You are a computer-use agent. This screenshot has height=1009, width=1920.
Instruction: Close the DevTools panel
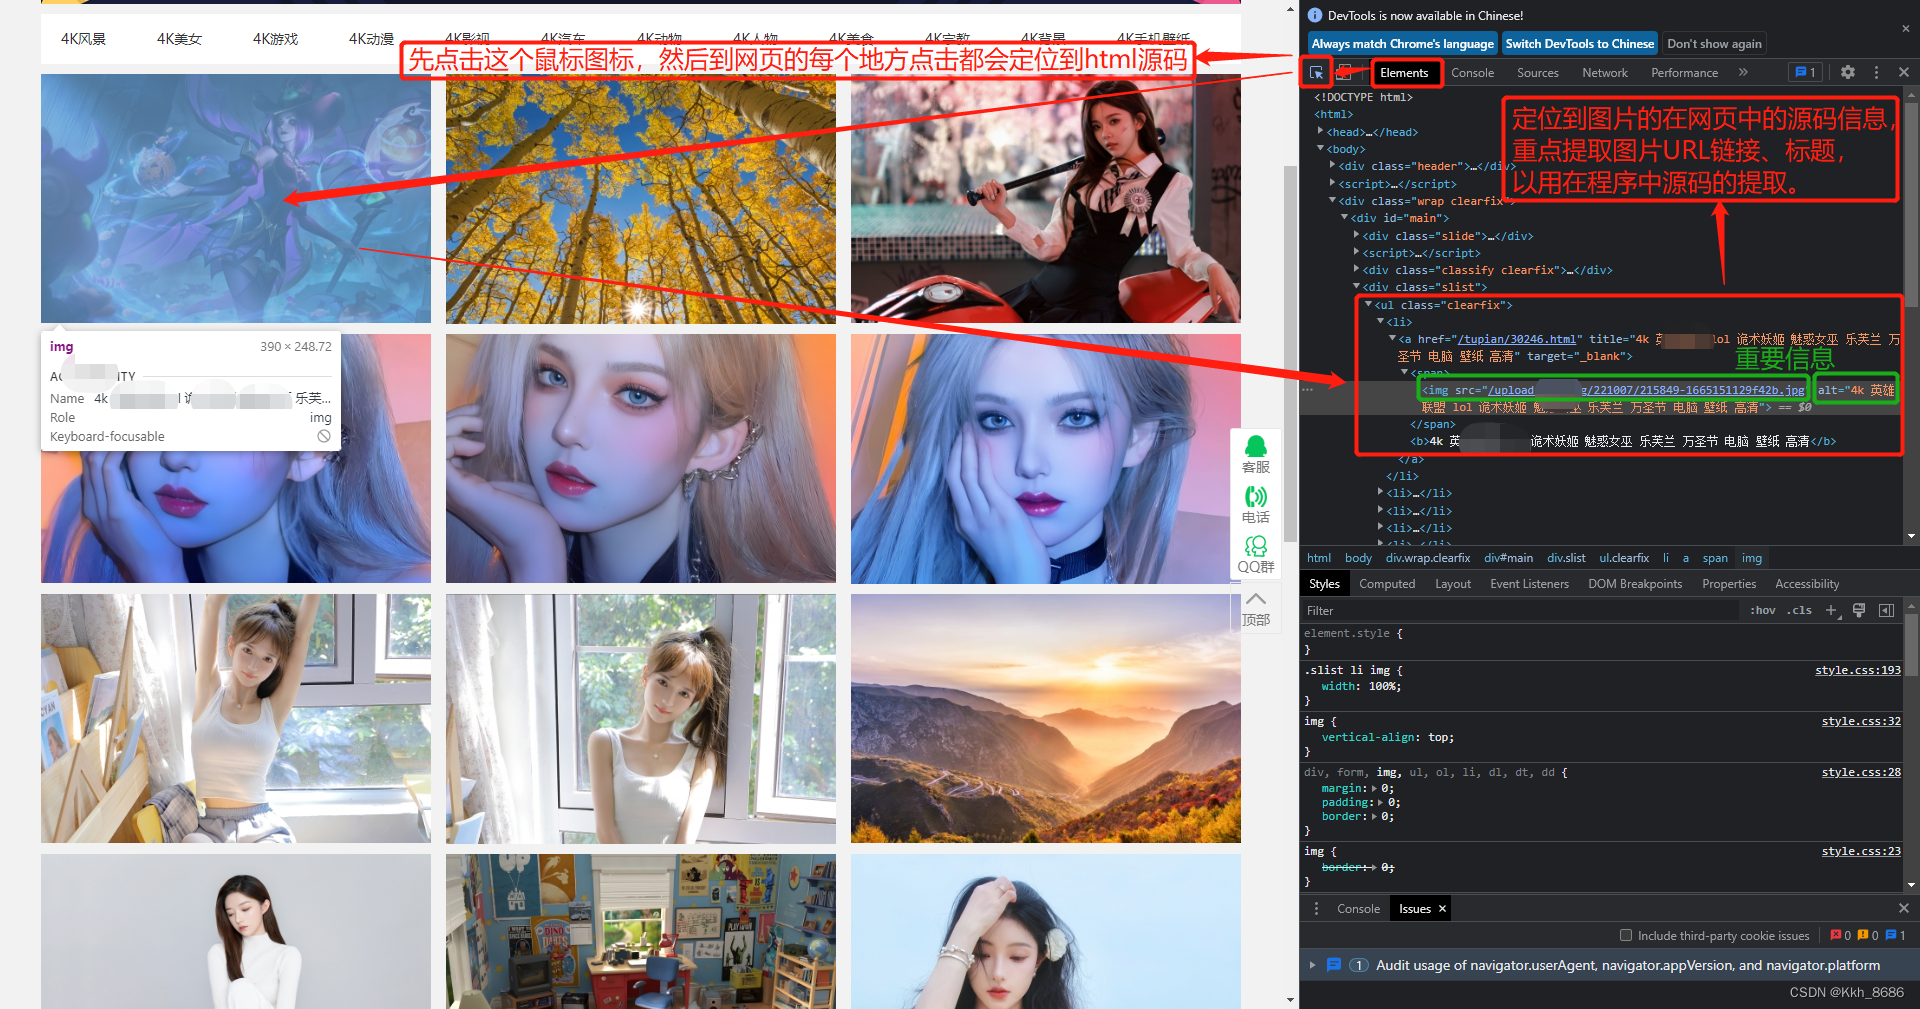[x=1904, y=72]
